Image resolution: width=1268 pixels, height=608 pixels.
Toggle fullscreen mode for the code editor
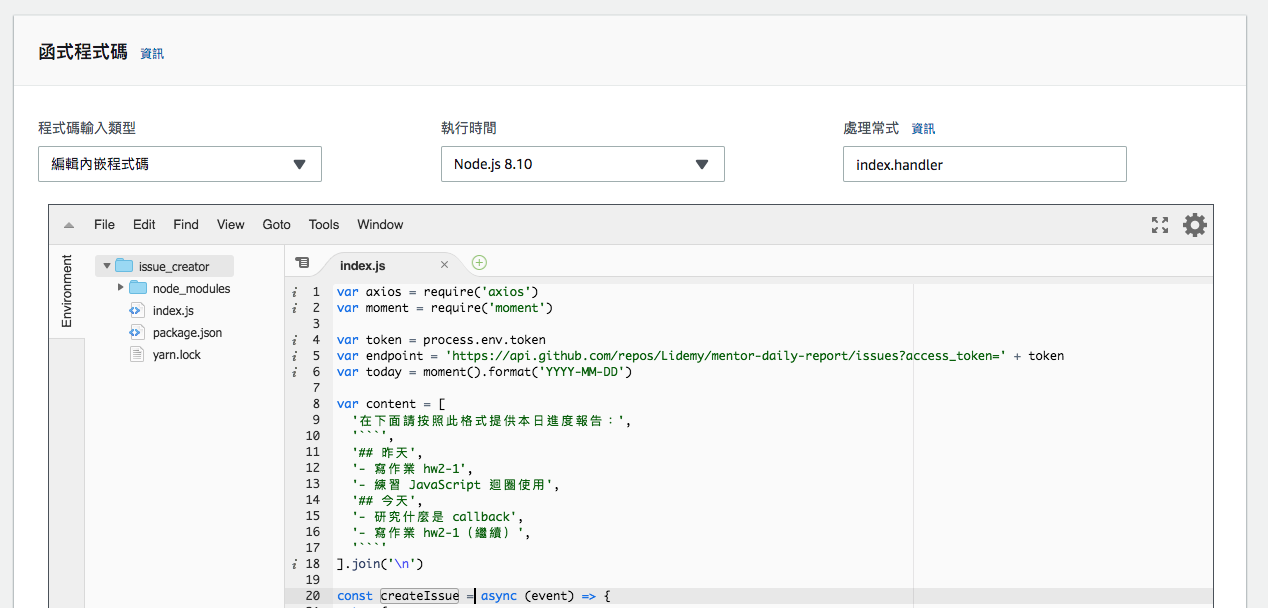coord(1160,225)
